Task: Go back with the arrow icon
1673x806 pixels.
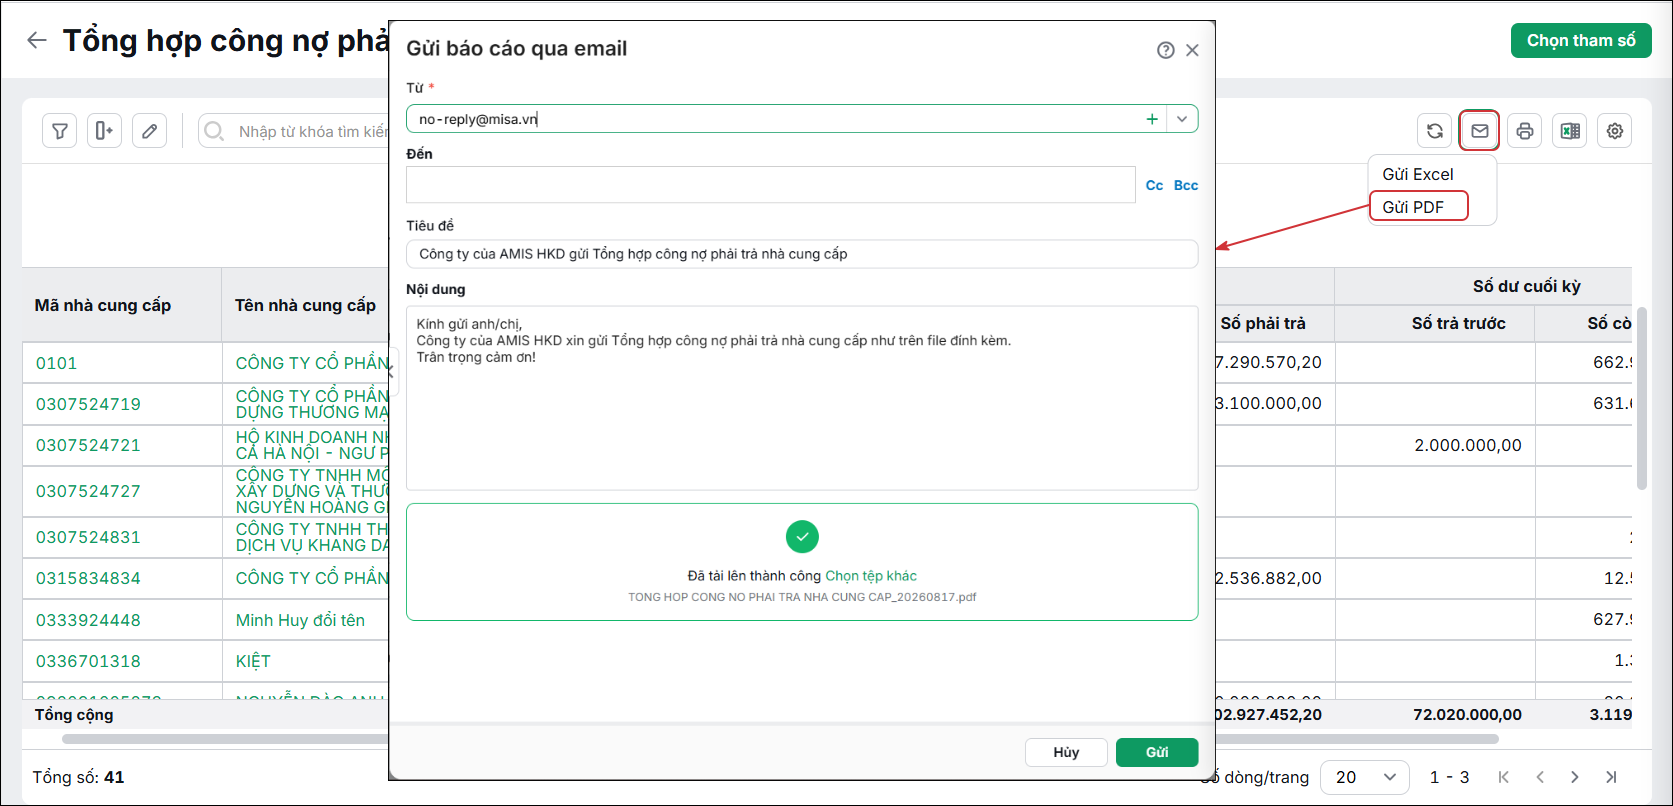Action: click(37, 40)
